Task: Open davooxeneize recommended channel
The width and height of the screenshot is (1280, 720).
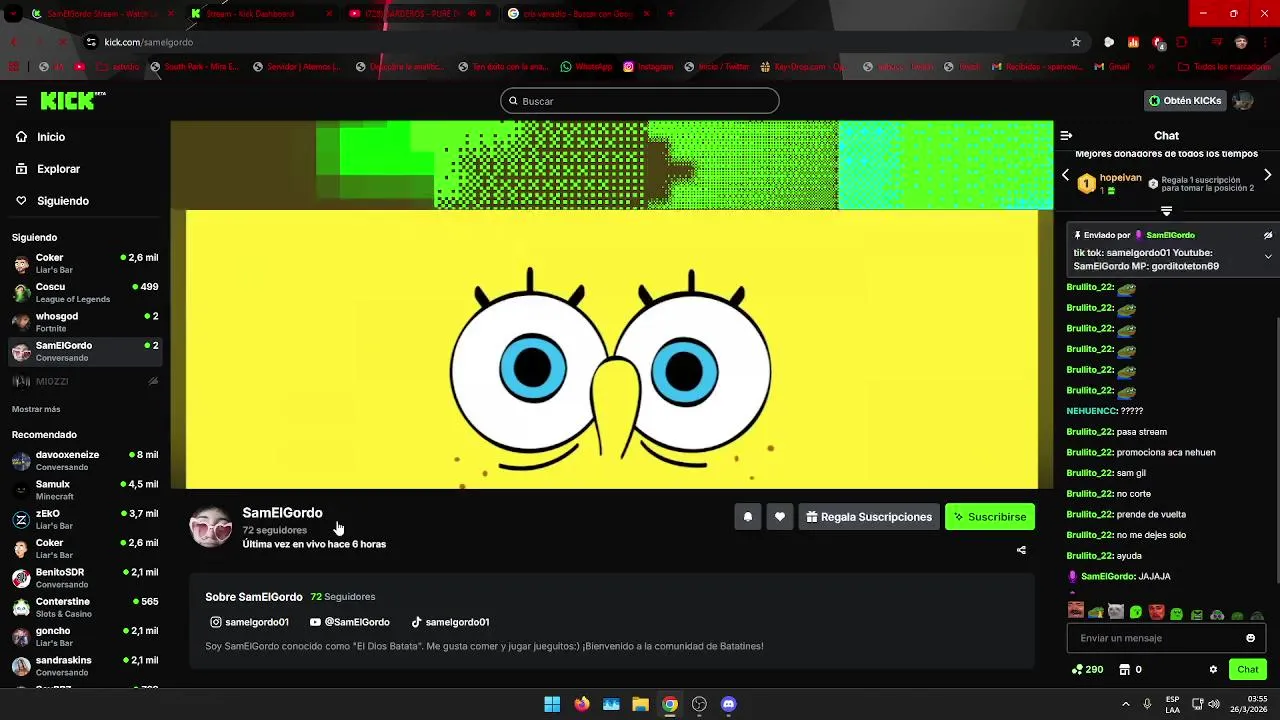Action: click(85, 460)
